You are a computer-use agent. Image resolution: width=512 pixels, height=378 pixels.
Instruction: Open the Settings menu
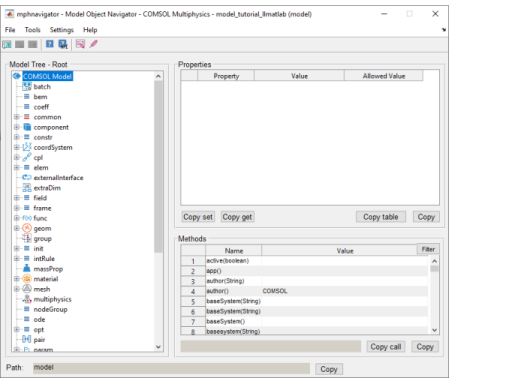(62, 30)
